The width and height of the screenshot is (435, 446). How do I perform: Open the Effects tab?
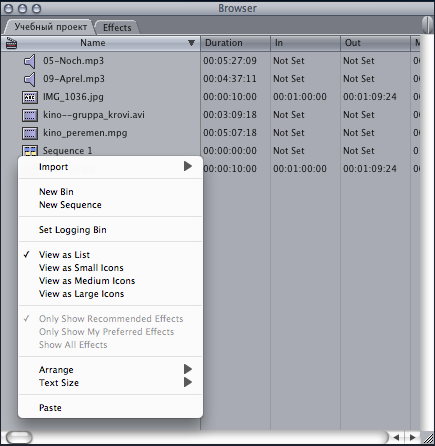coord(117,27)
